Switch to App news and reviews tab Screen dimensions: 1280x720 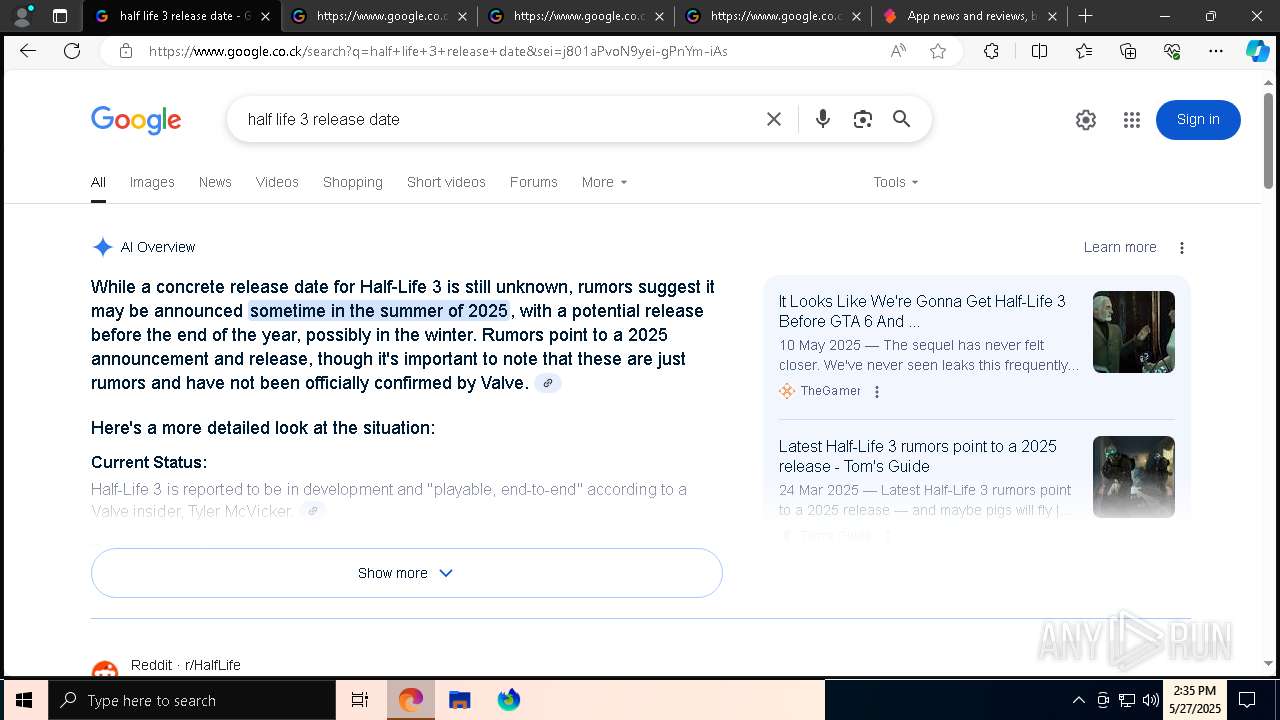pos(968,16)
